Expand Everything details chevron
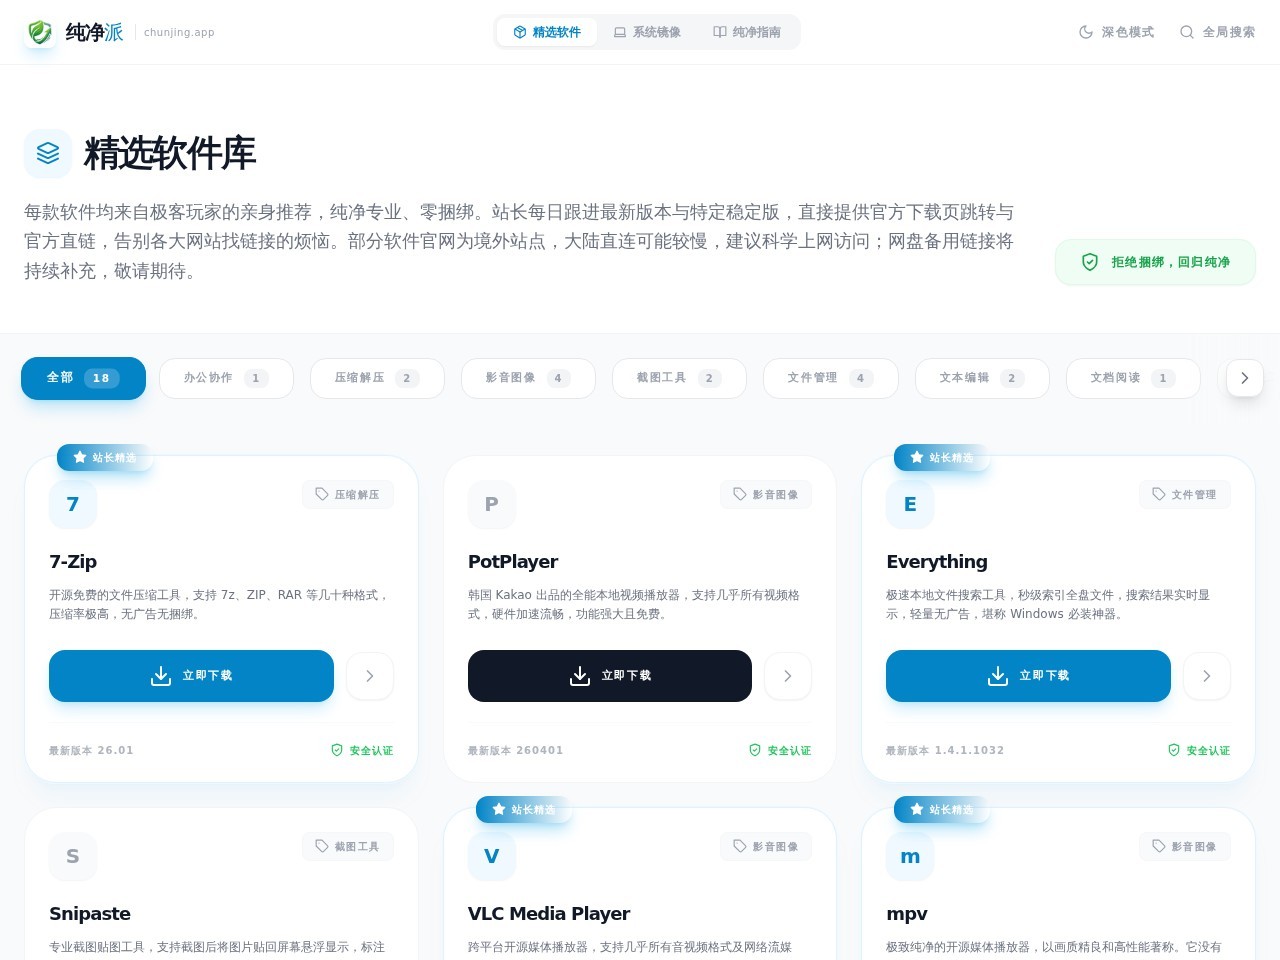1280x960 pixels. pyautogui.click(x=1207, y=676)
